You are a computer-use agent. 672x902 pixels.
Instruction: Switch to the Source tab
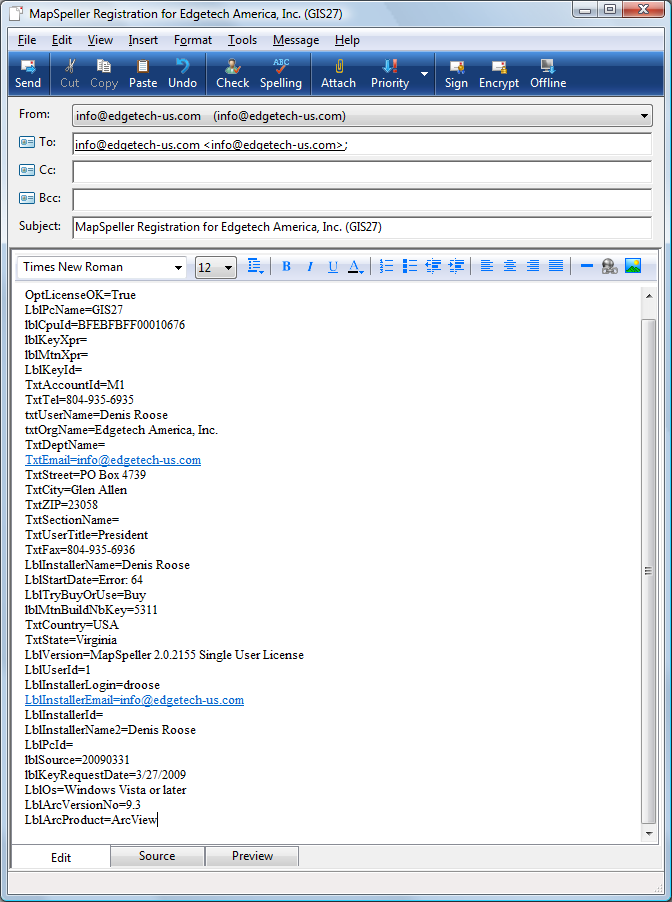(157, 856)
